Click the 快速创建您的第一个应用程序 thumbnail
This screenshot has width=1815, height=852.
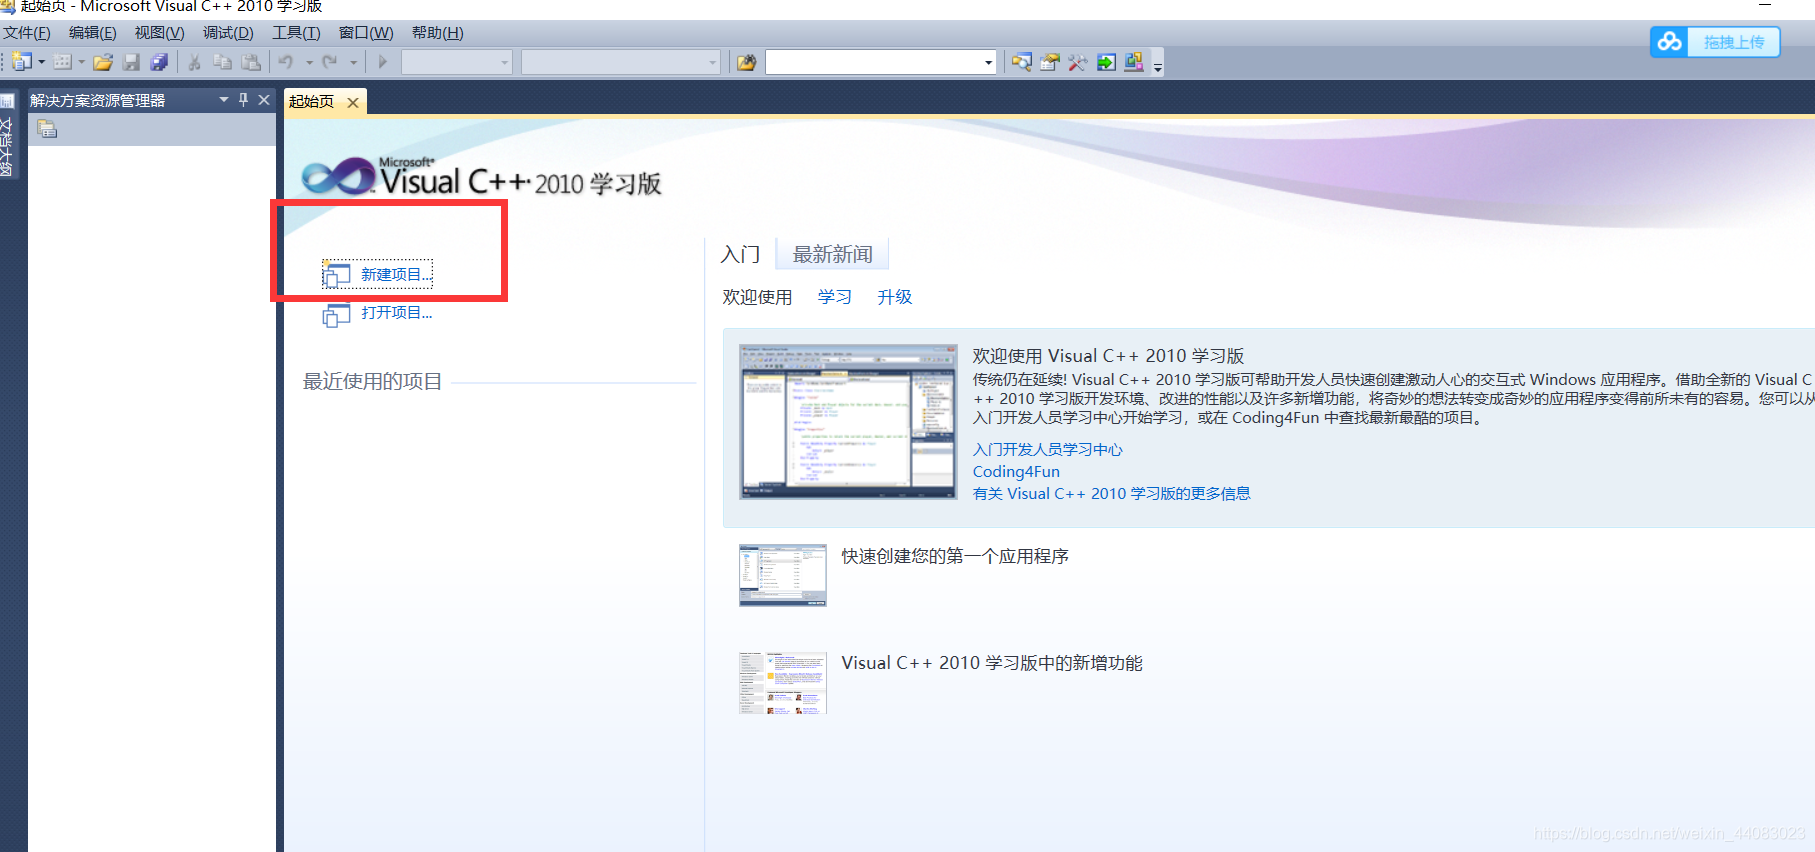point(783,575)
